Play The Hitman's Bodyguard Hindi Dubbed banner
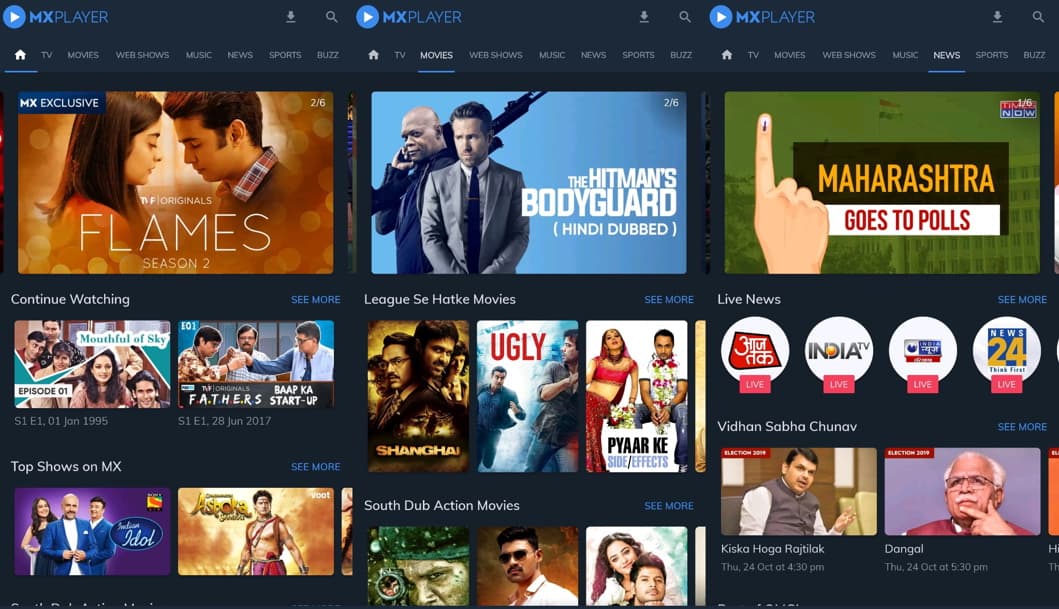 coord(528,182)
